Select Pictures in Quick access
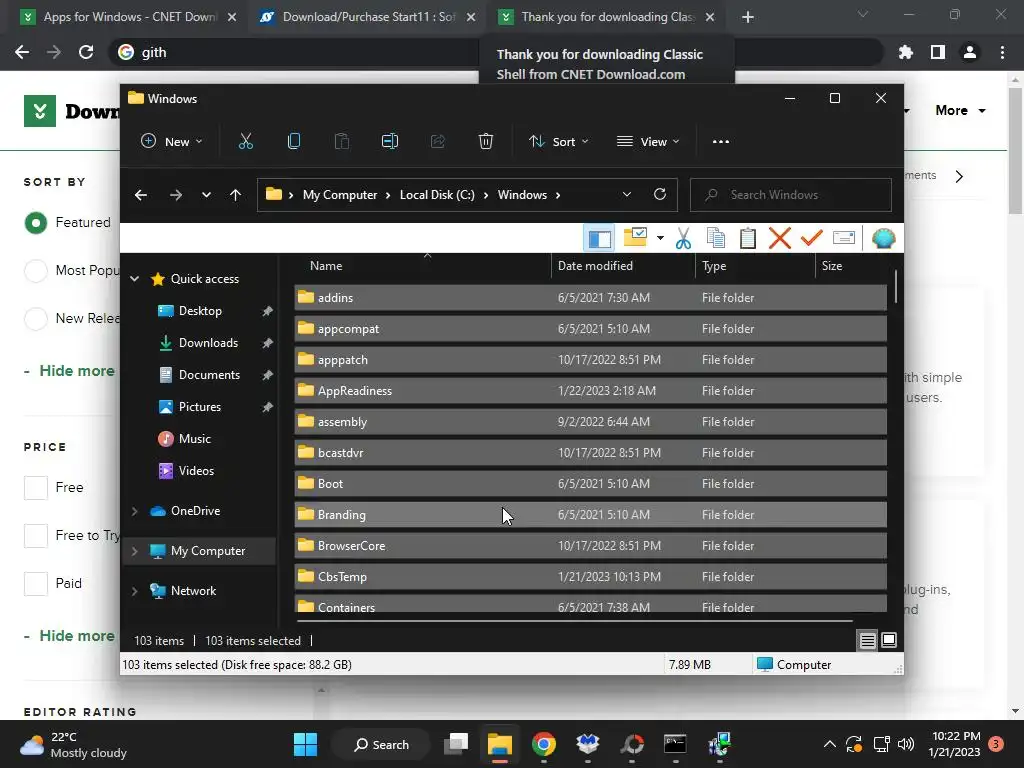 tap(199, 407)
